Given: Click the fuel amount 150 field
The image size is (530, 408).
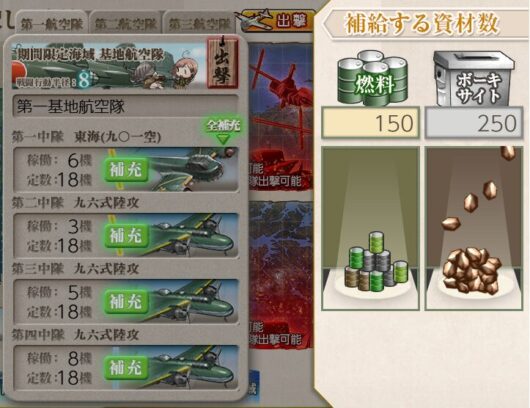Looking at the screenshot, I should click(x=370, y=122).
